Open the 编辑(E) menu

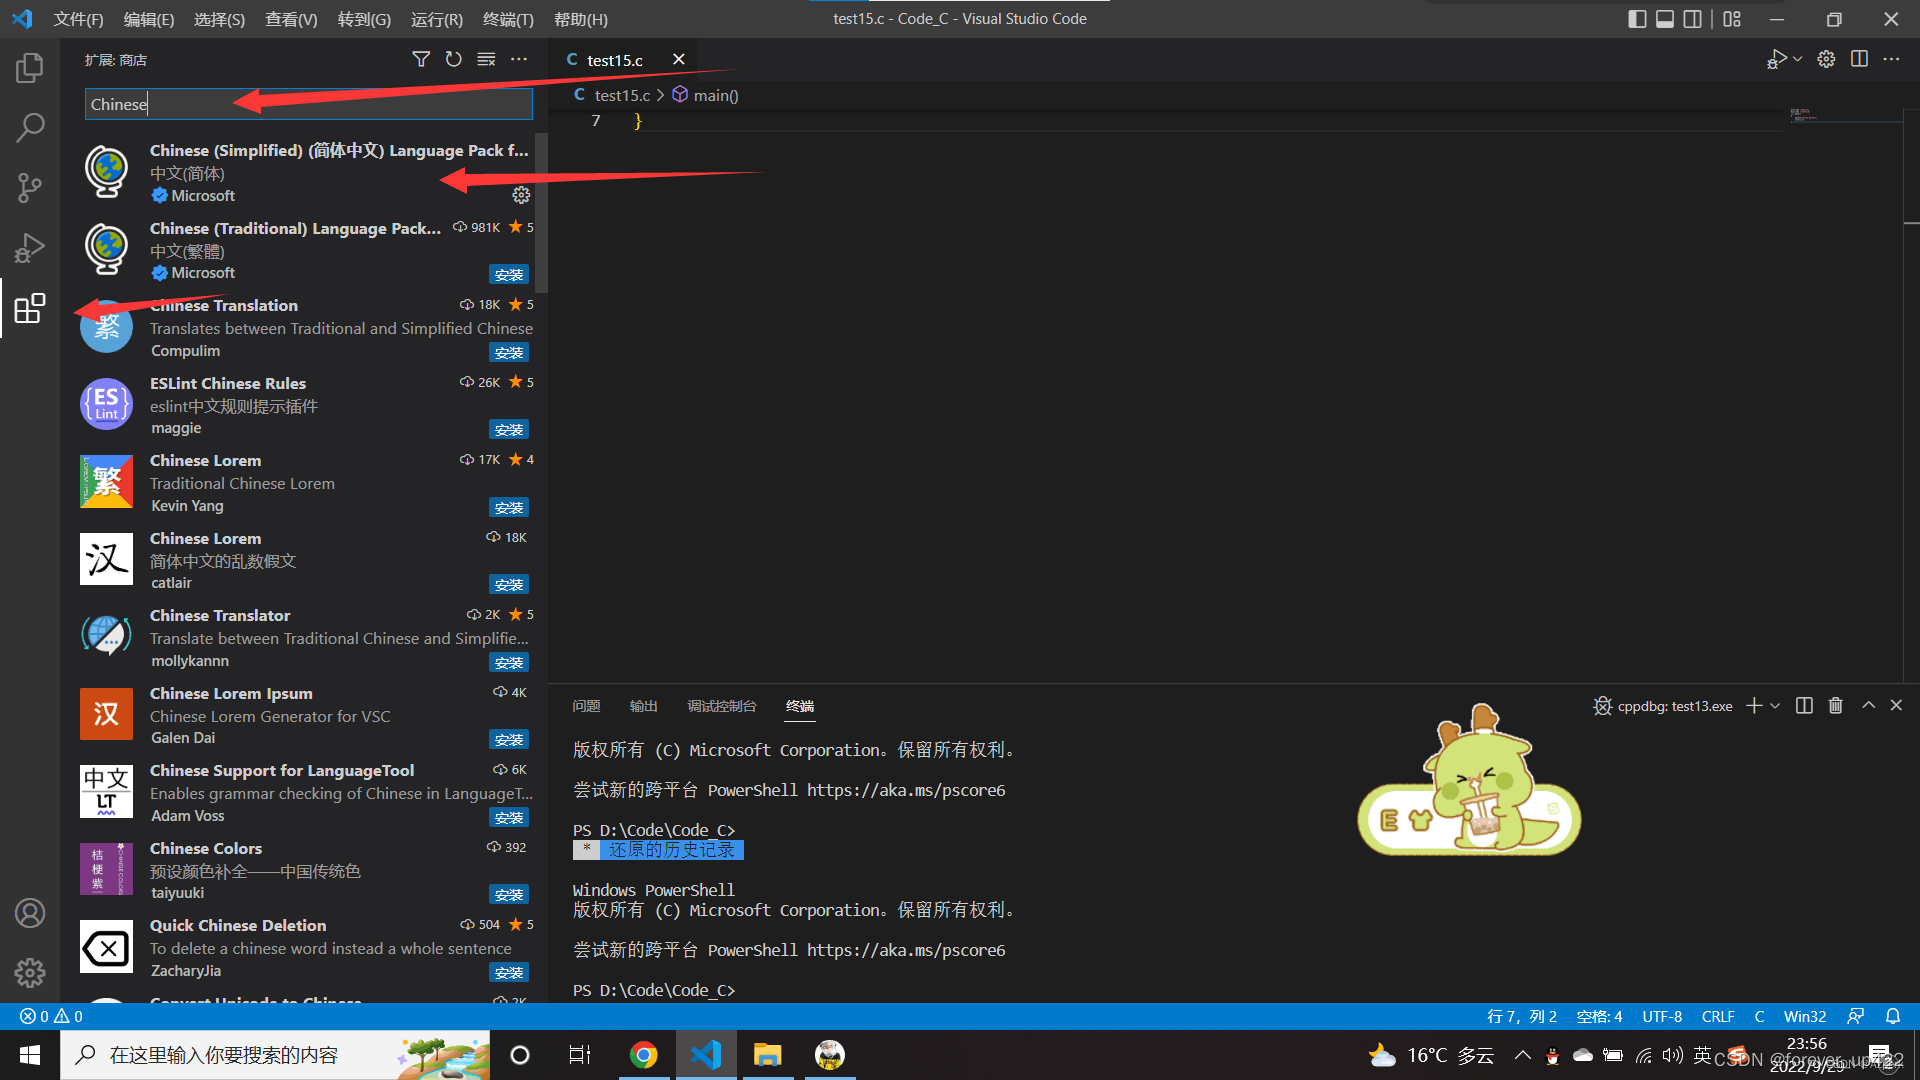tap(149, 19)
